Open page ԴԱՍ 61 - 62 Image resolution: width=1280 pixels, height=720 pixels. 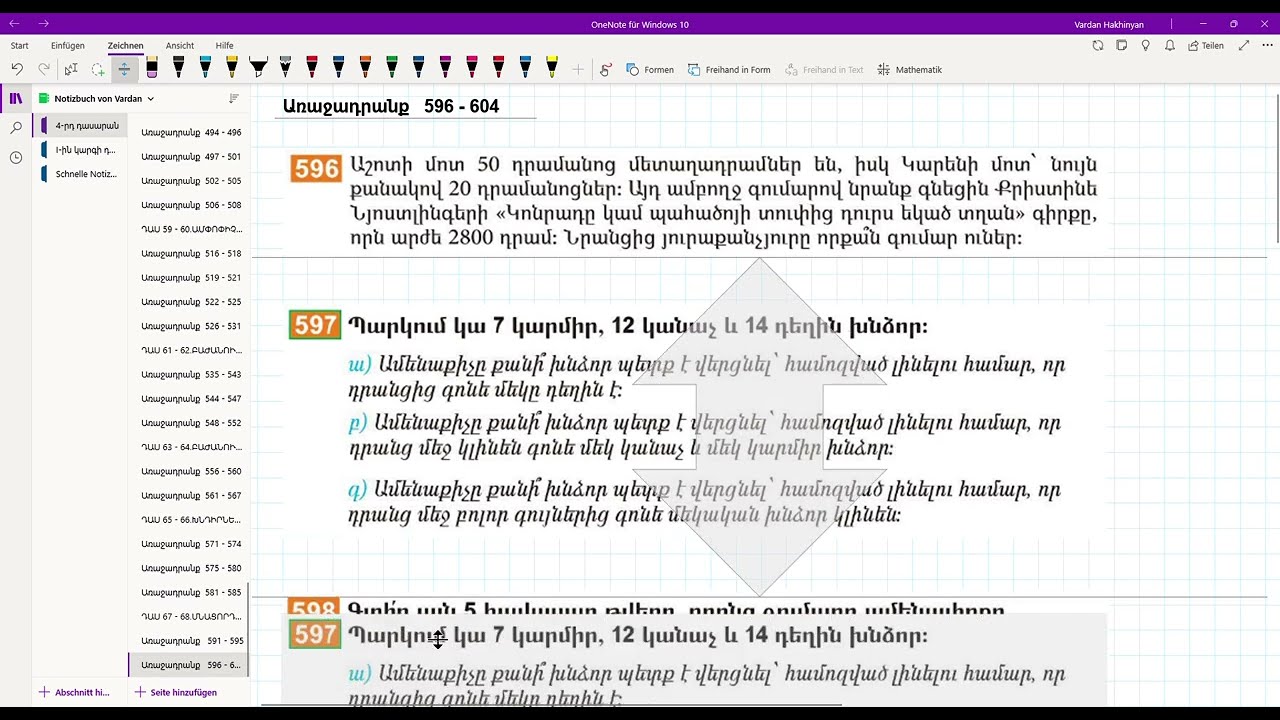pos(189,350)
